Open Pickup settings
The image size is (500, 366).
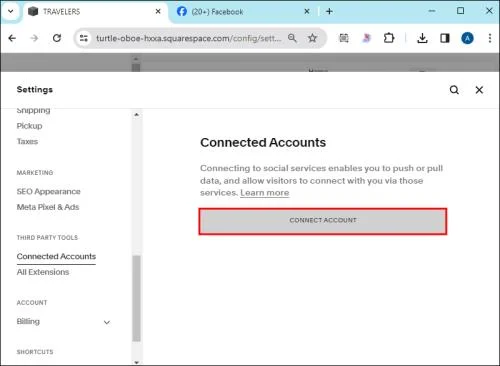(x=29, y=126)
